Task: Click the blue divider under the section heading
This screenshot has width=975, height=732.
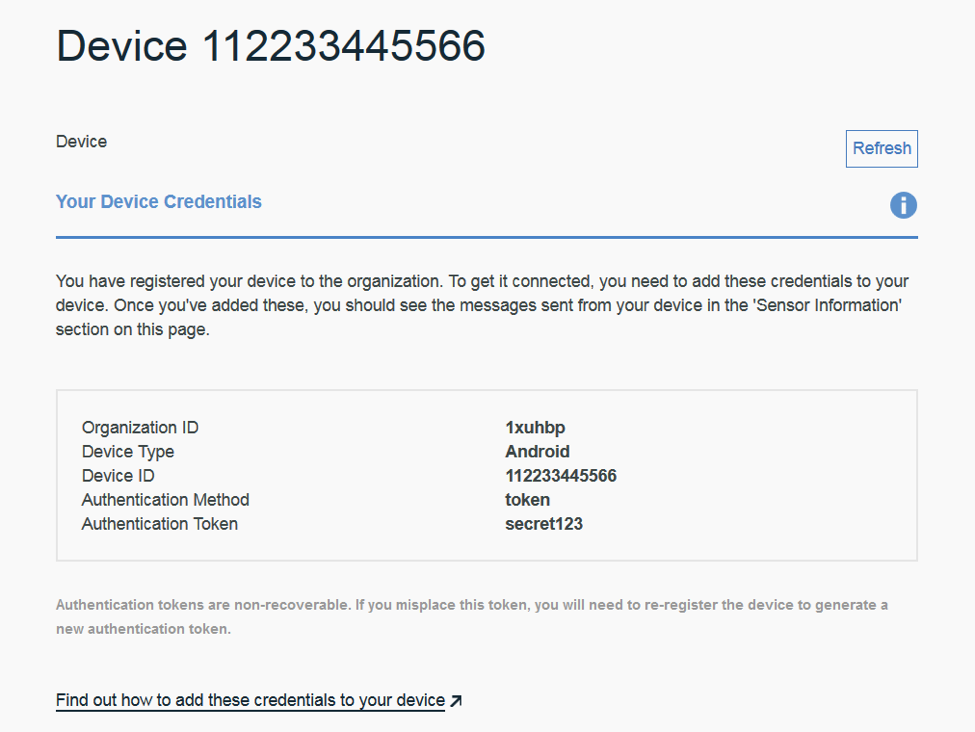Action: tap(486, 238)
